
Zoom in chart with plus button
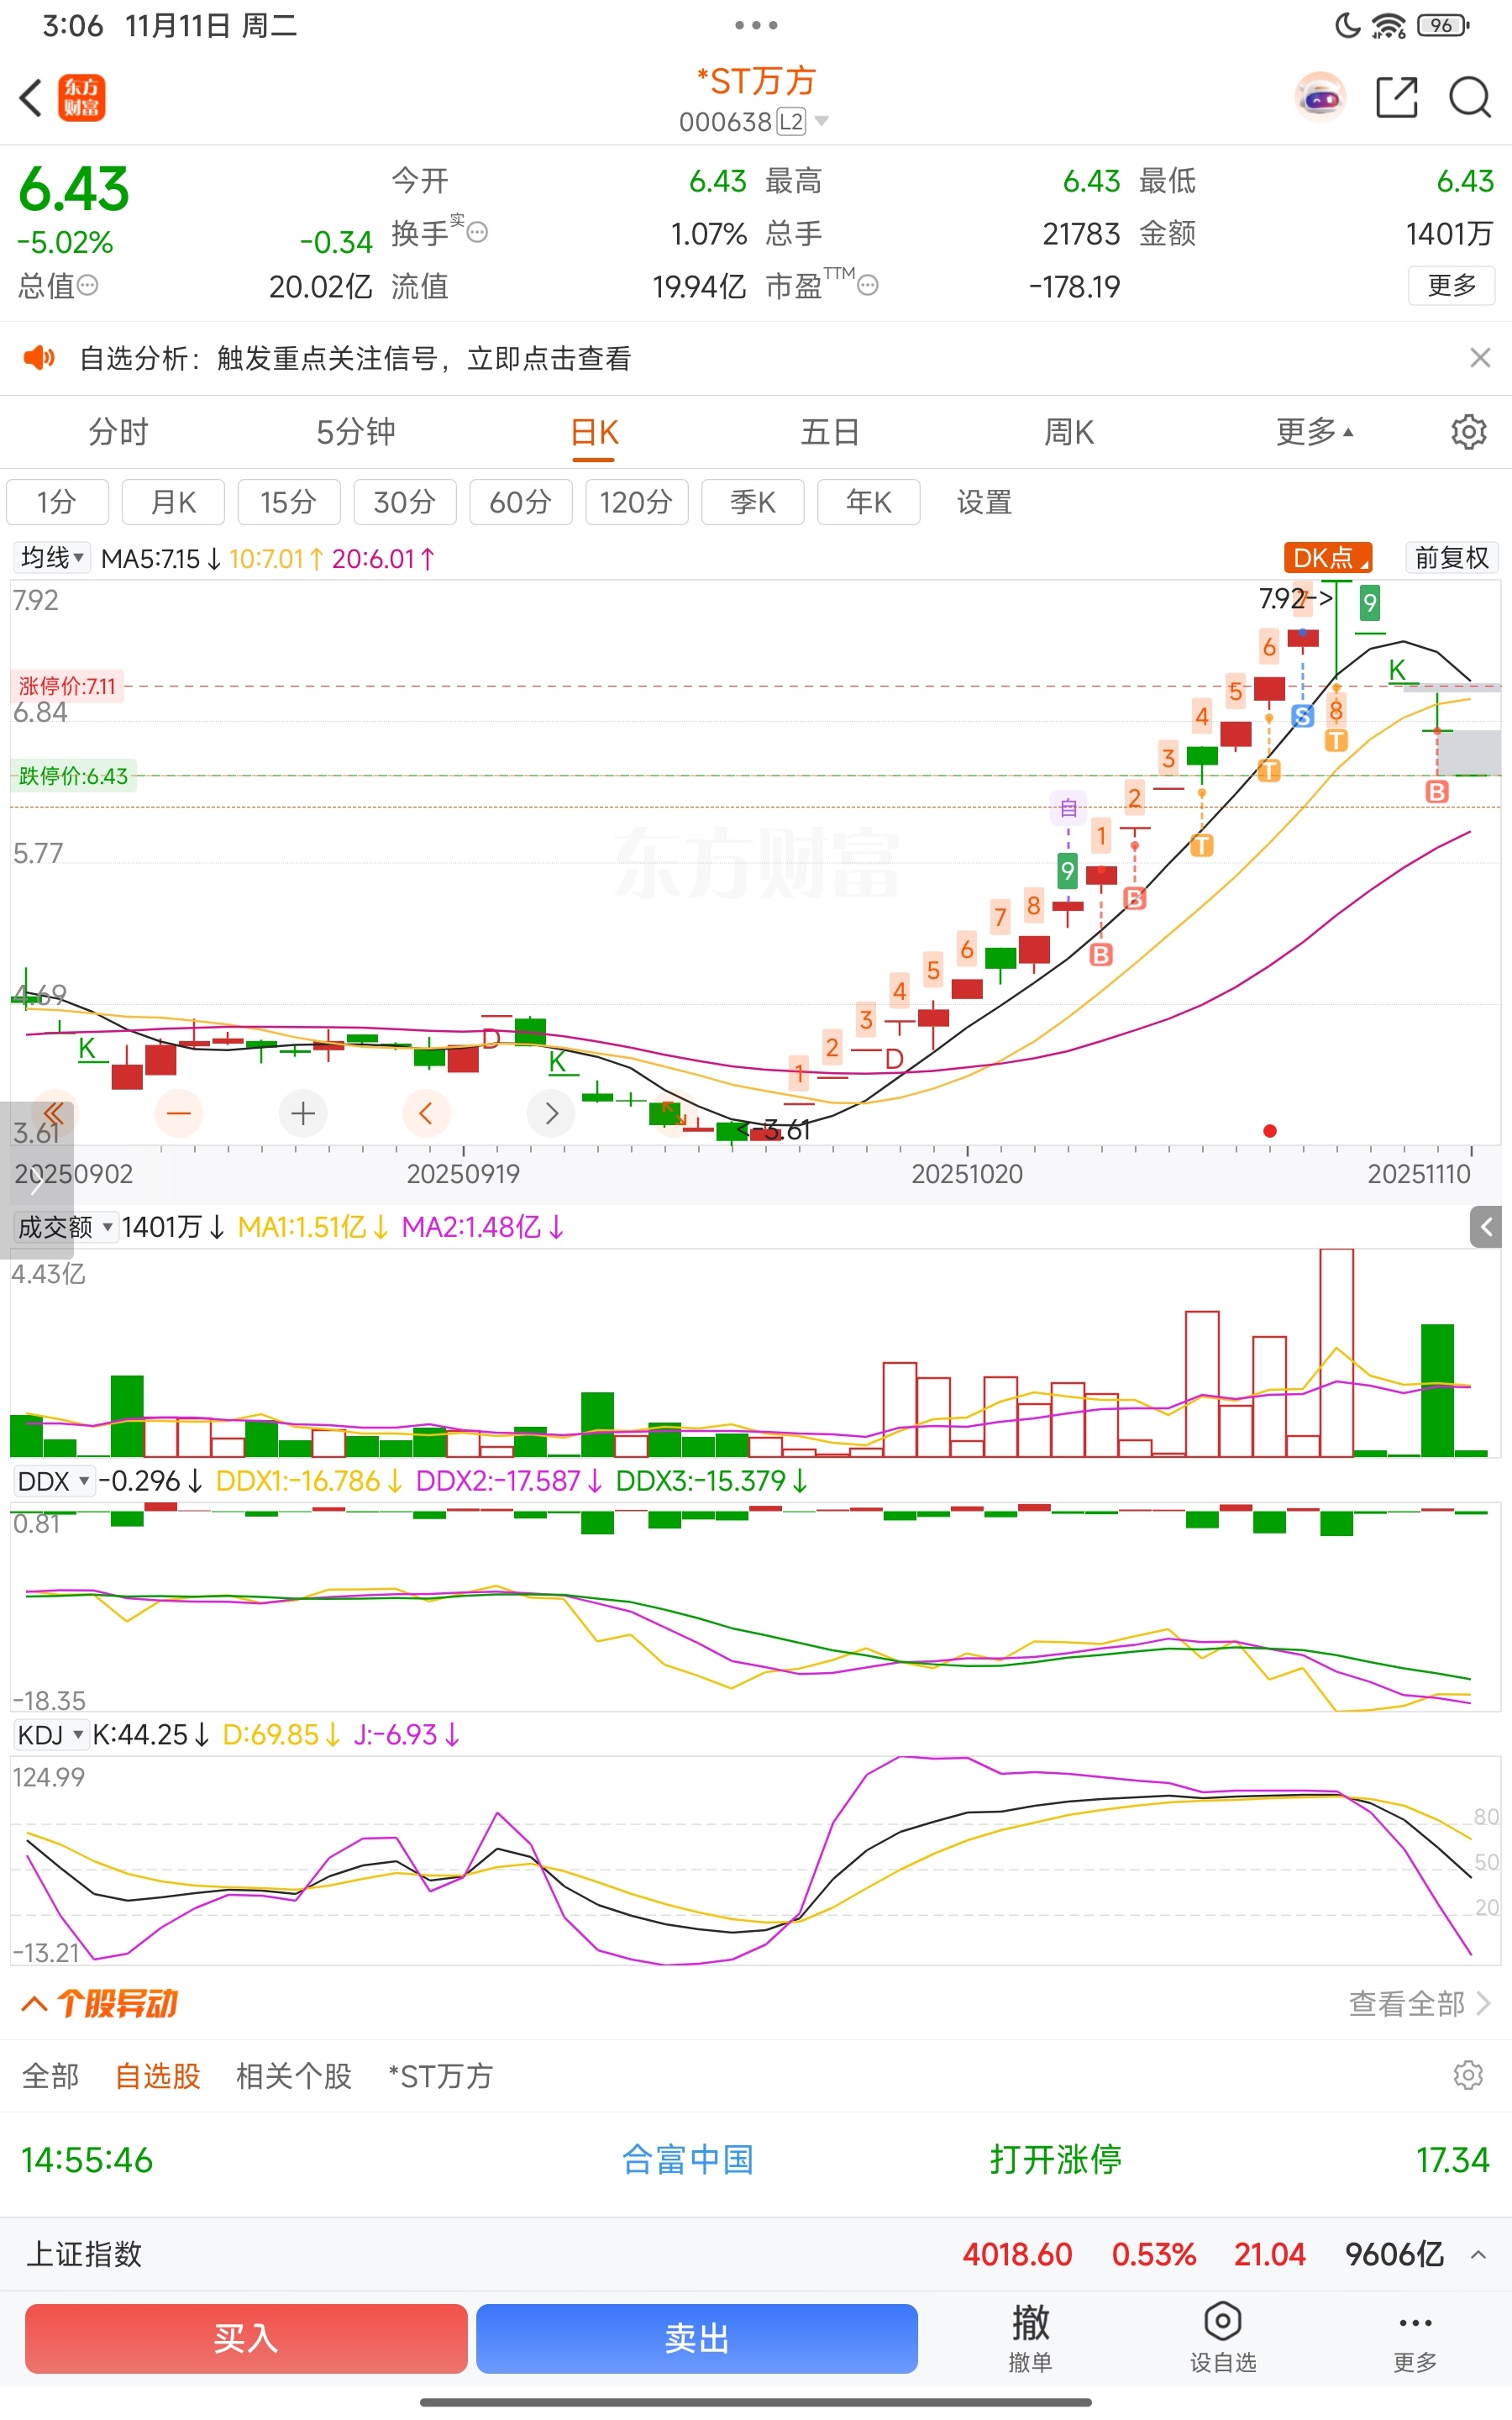(303, 1113)
